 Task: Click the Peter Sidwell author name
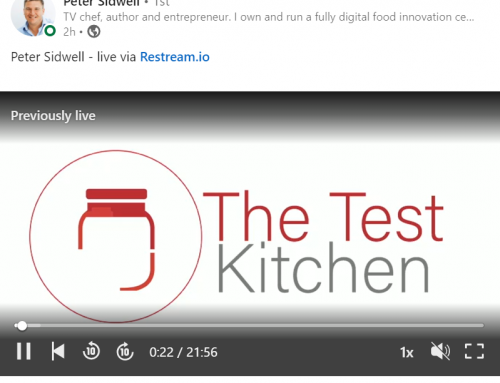[101, 3]
